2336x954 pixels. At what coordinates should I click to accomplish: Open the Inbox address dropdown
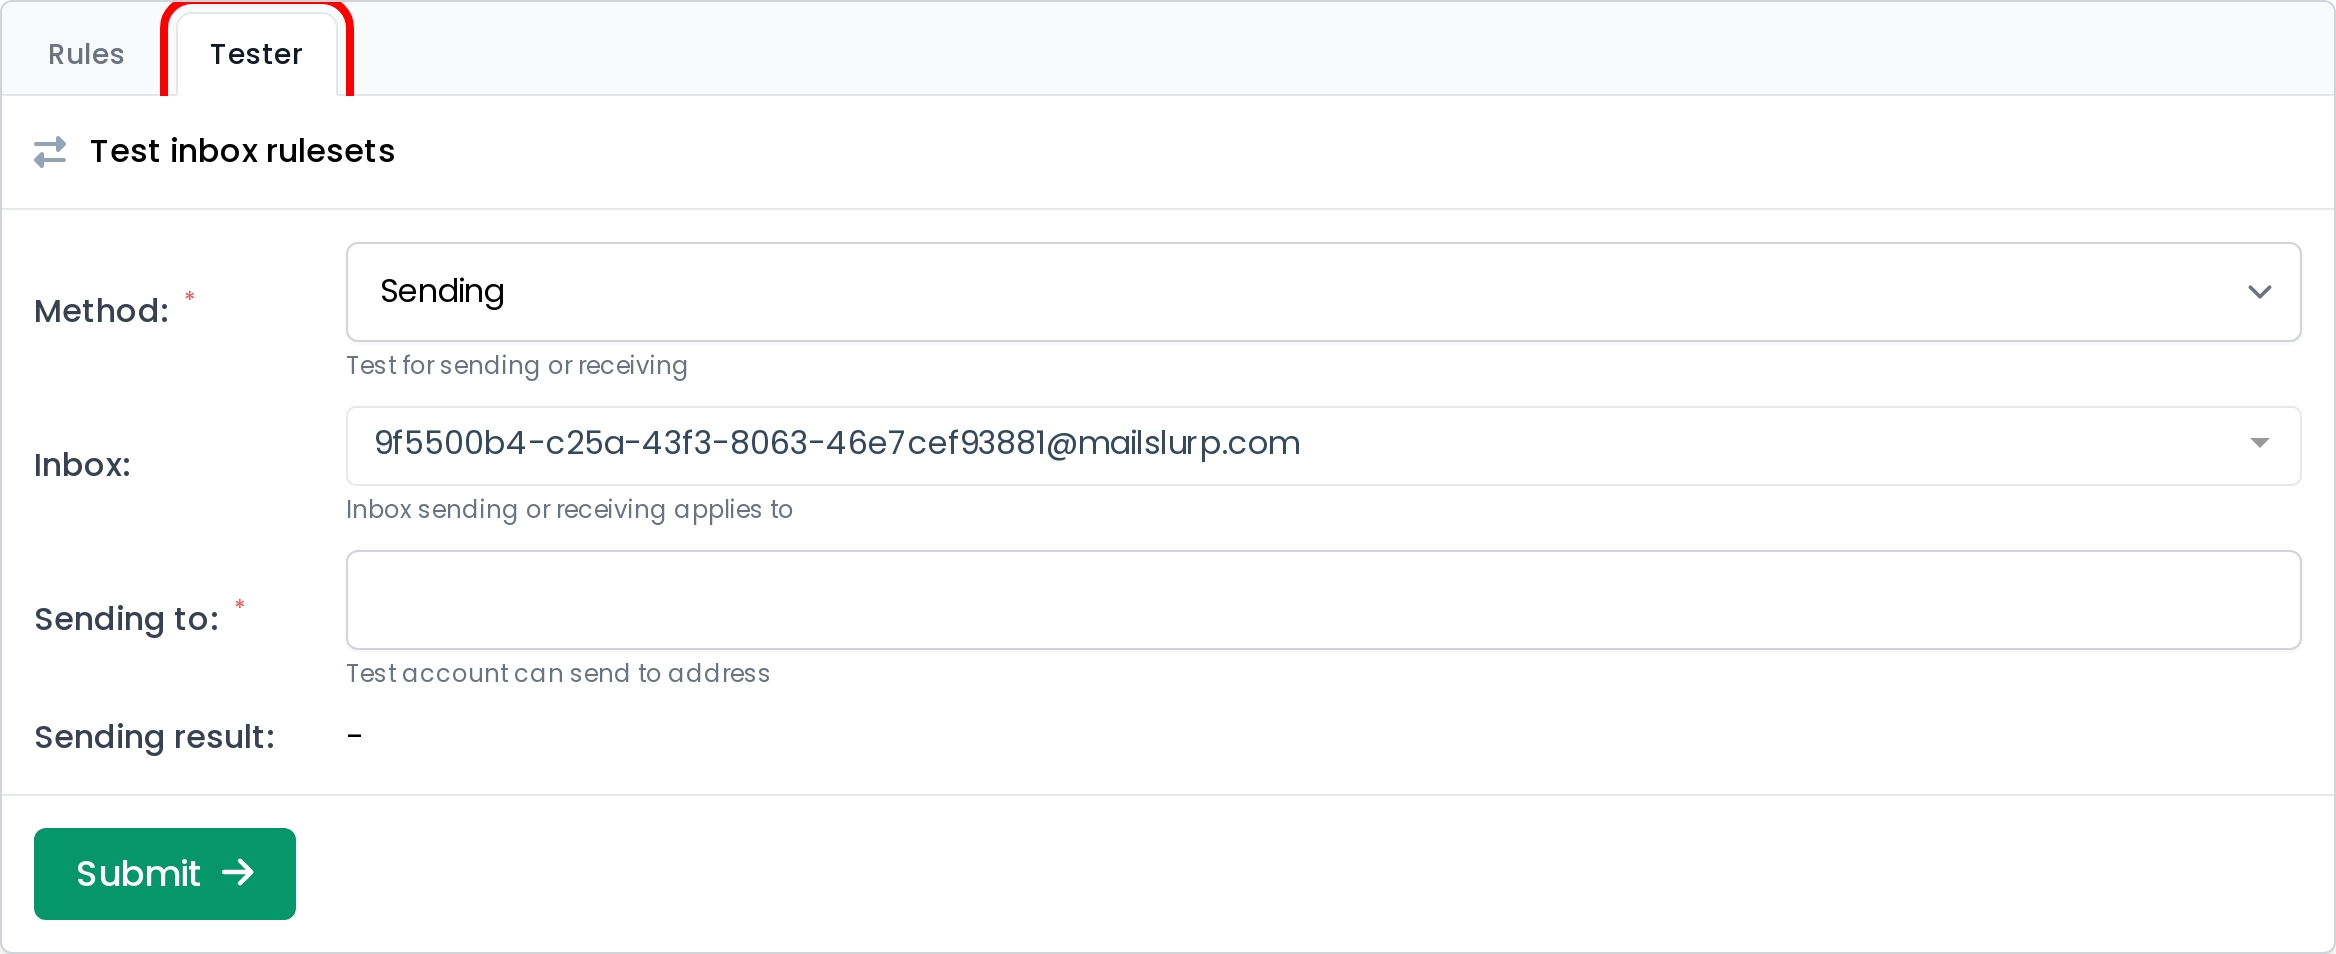[x=1200, y=445]
